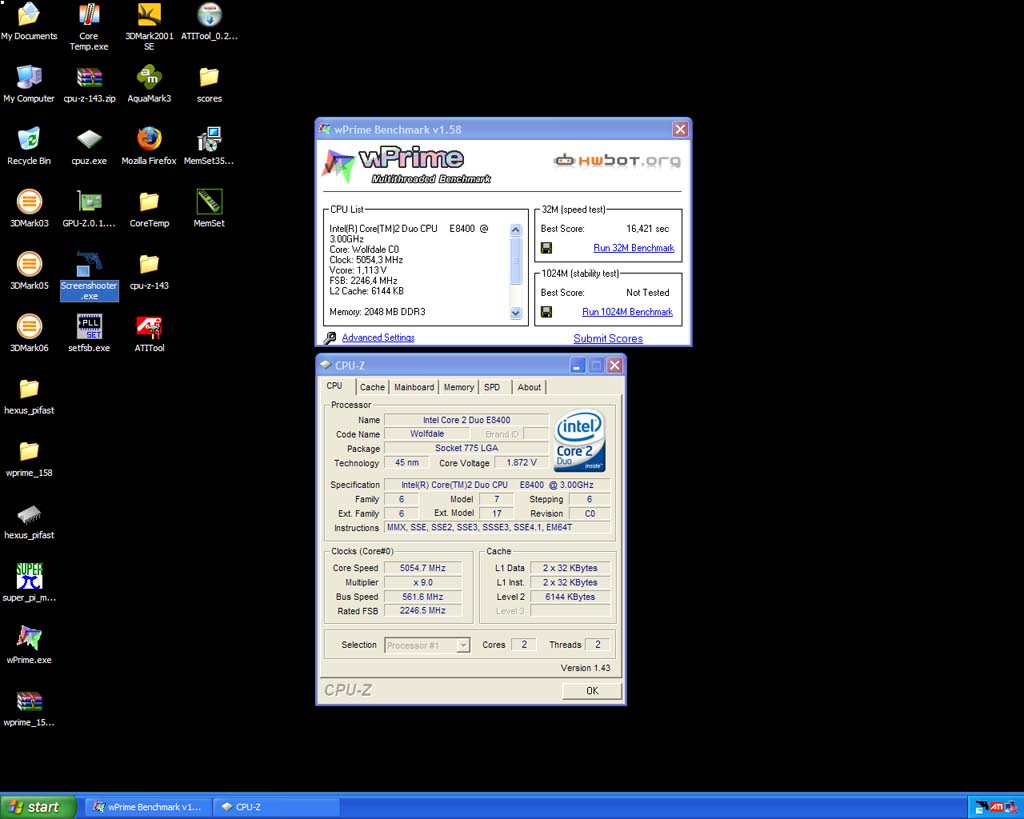Select setfsb.exe desktop icon
Viewport: 1024px width, 819px height.
[x=89, y=334]
